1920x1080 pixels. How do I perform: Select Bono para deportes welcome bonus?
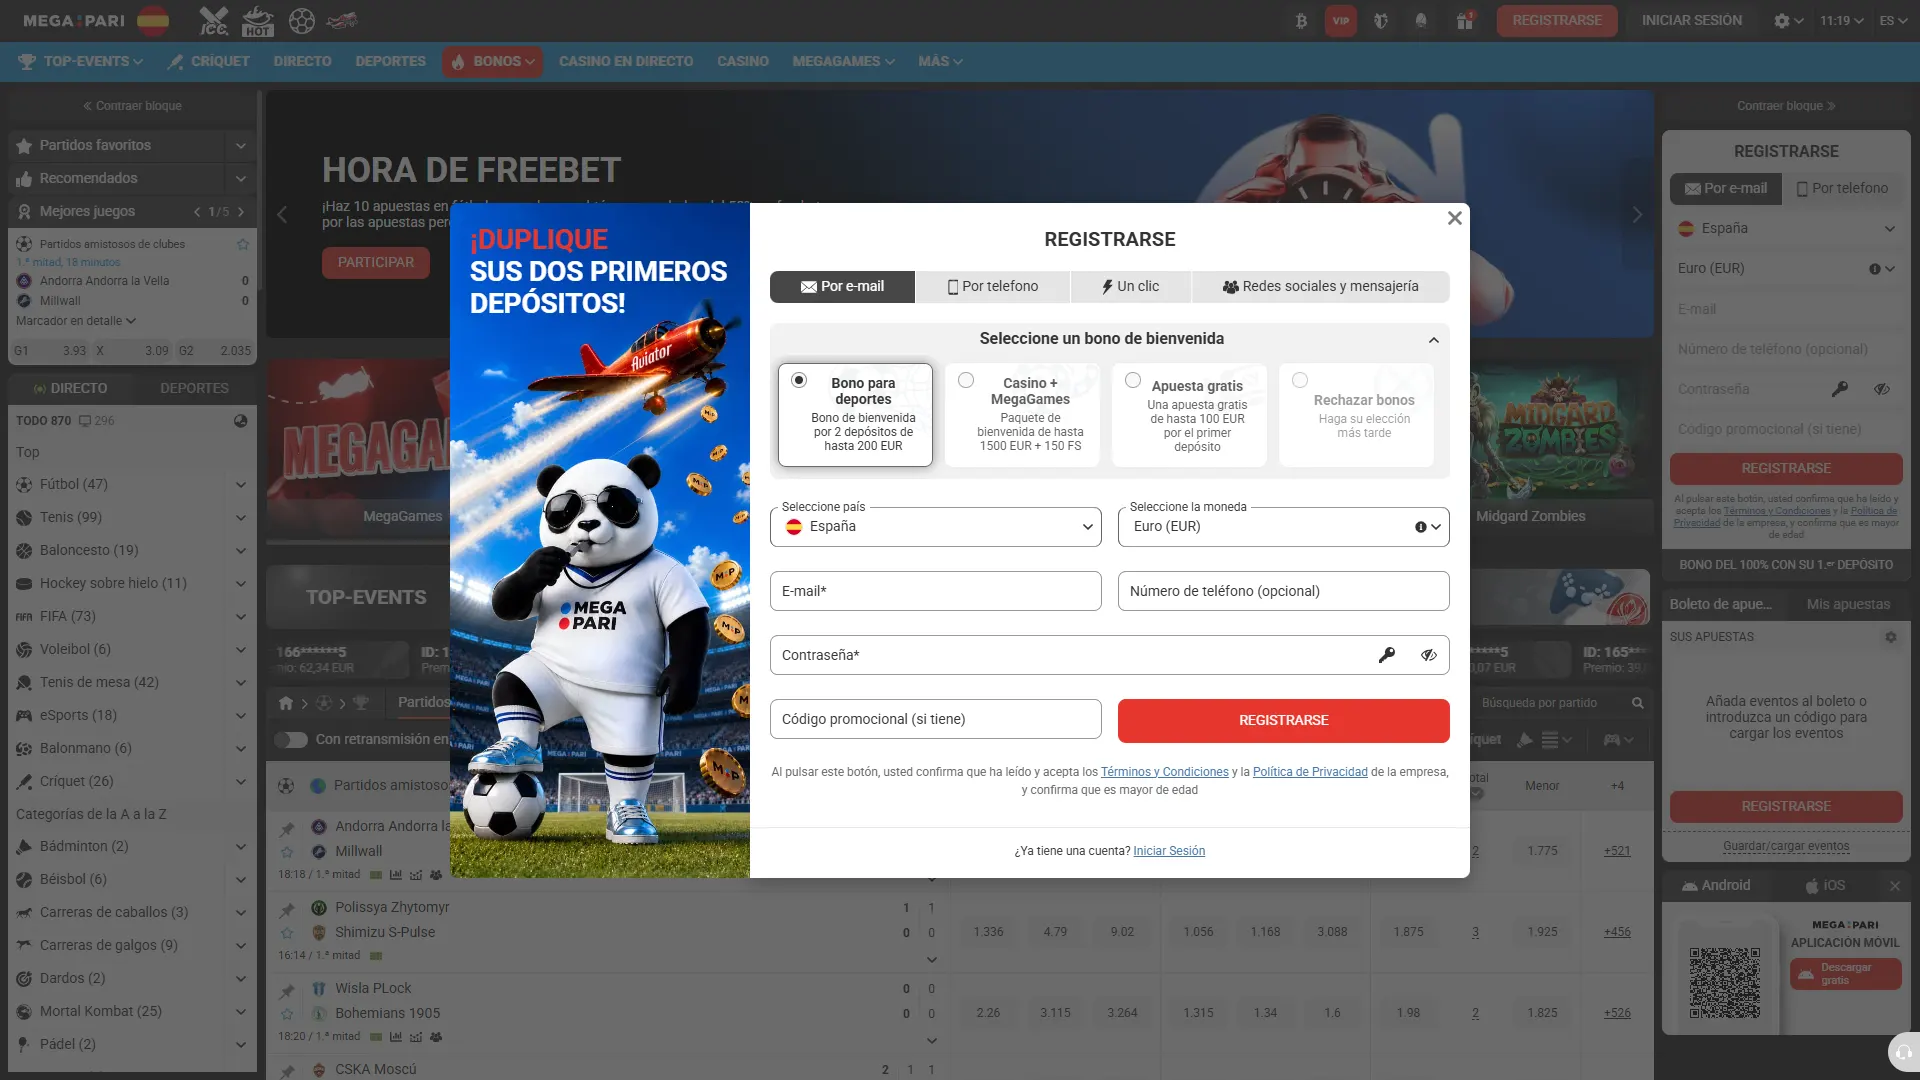click(x=855, y=415)
